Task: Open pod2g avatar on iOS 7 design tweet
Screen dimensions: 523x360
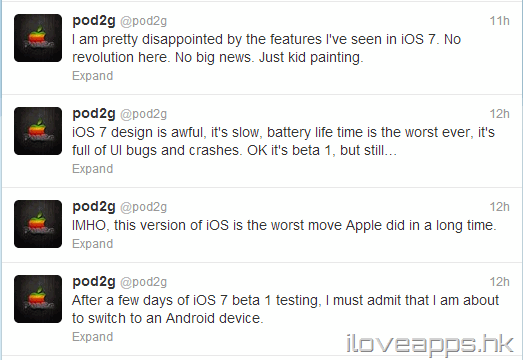Action: (x=38, y=131)
